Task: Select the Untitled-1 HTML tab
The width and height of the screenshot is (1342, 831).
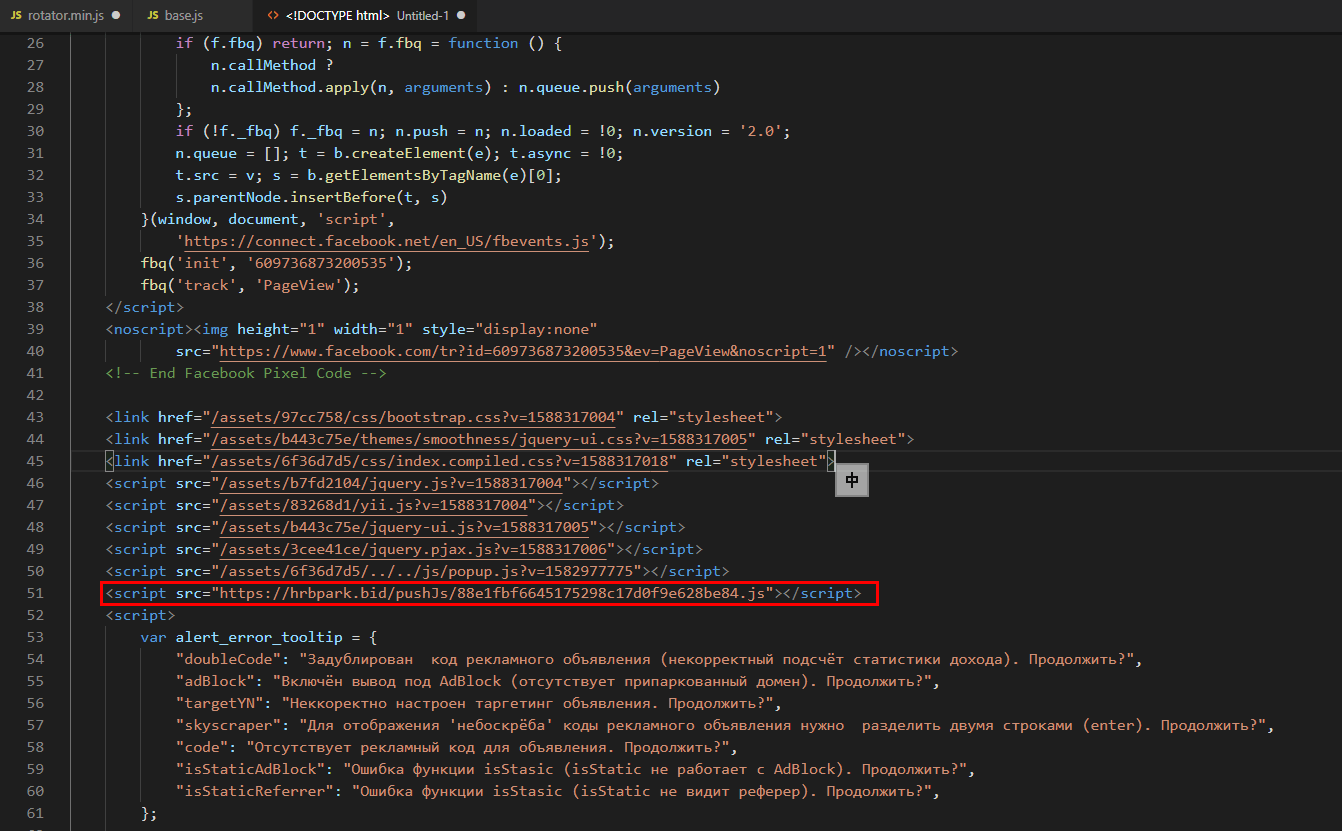Action: point(365,16)
